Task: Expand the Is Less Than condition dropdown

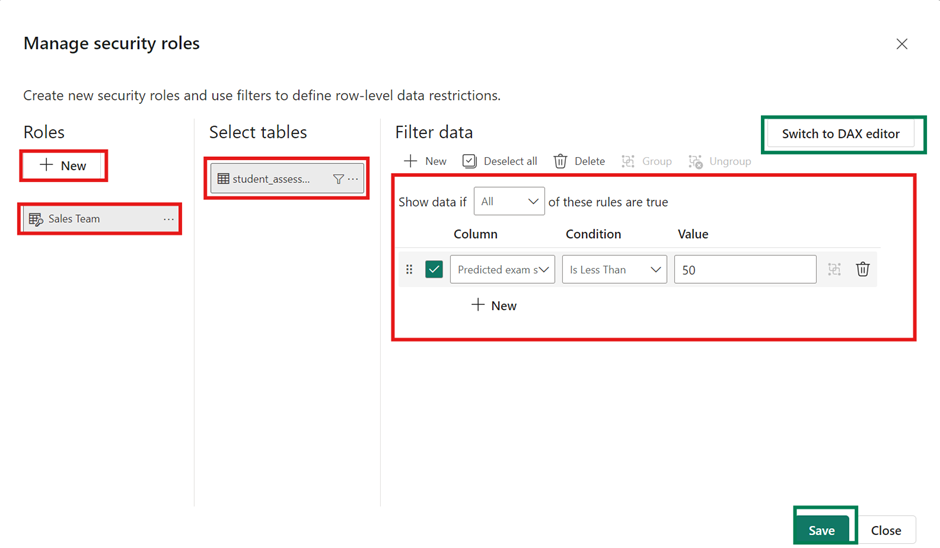Action: click(614, 269)
